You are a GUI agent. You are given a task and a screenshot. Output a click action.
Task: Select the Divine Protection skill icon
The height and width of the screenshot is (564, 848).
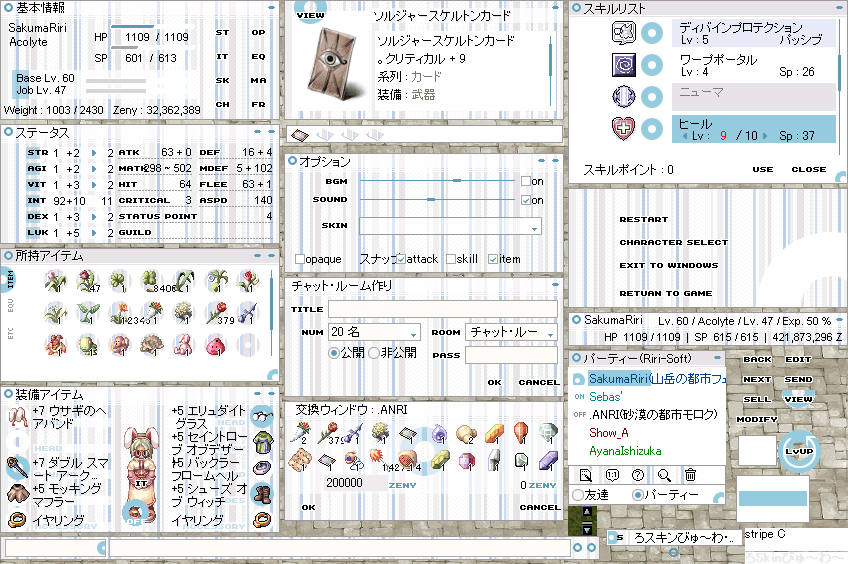pos(624,32)
